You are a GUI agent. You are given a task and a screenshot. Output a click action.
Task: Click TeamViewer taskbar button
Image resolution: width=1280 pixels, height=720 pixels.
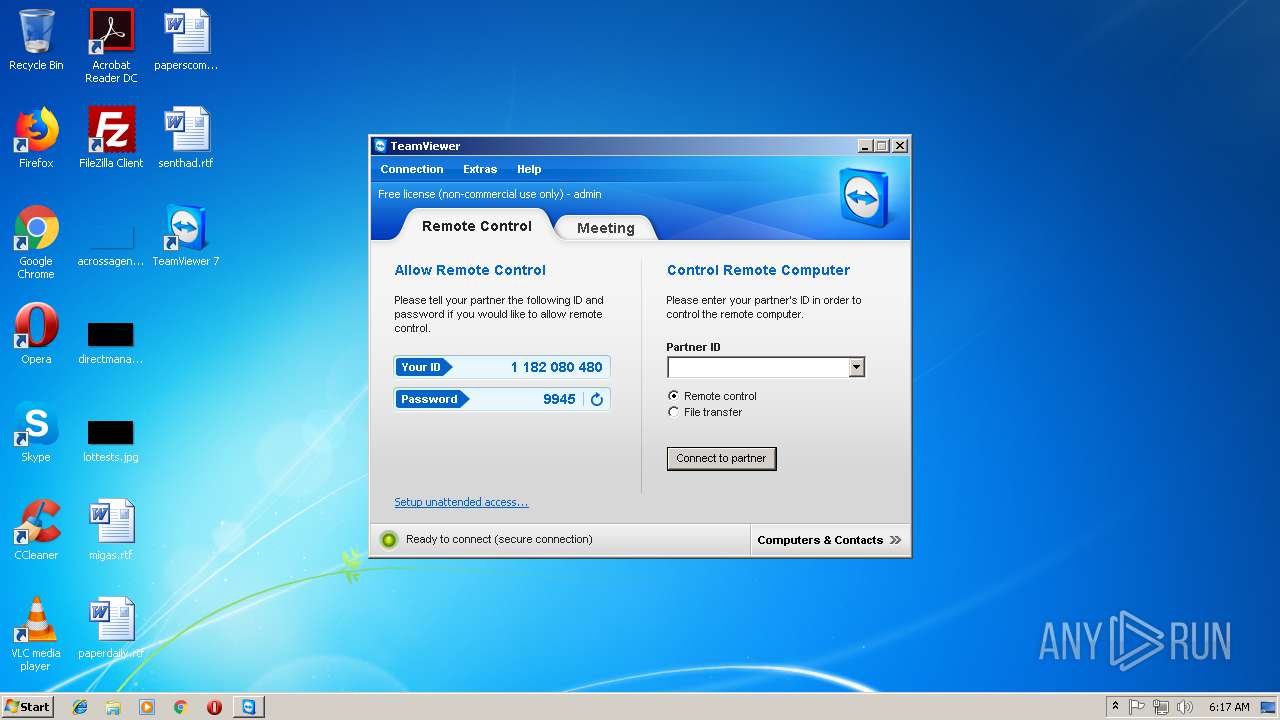248,707
